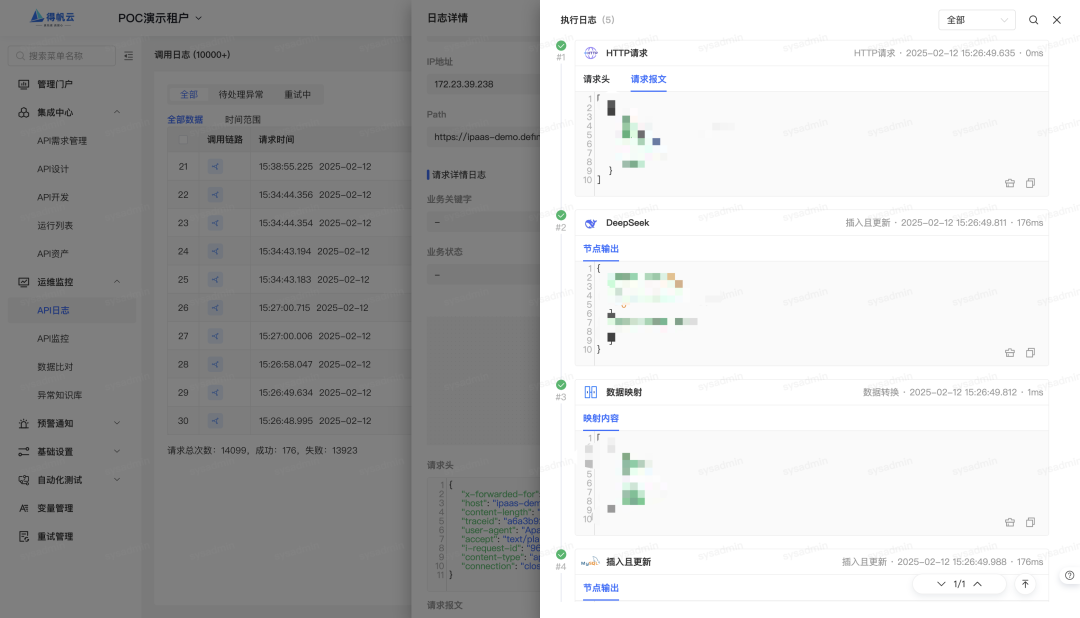Close the execution log drawer

(x=1057, y=20)
